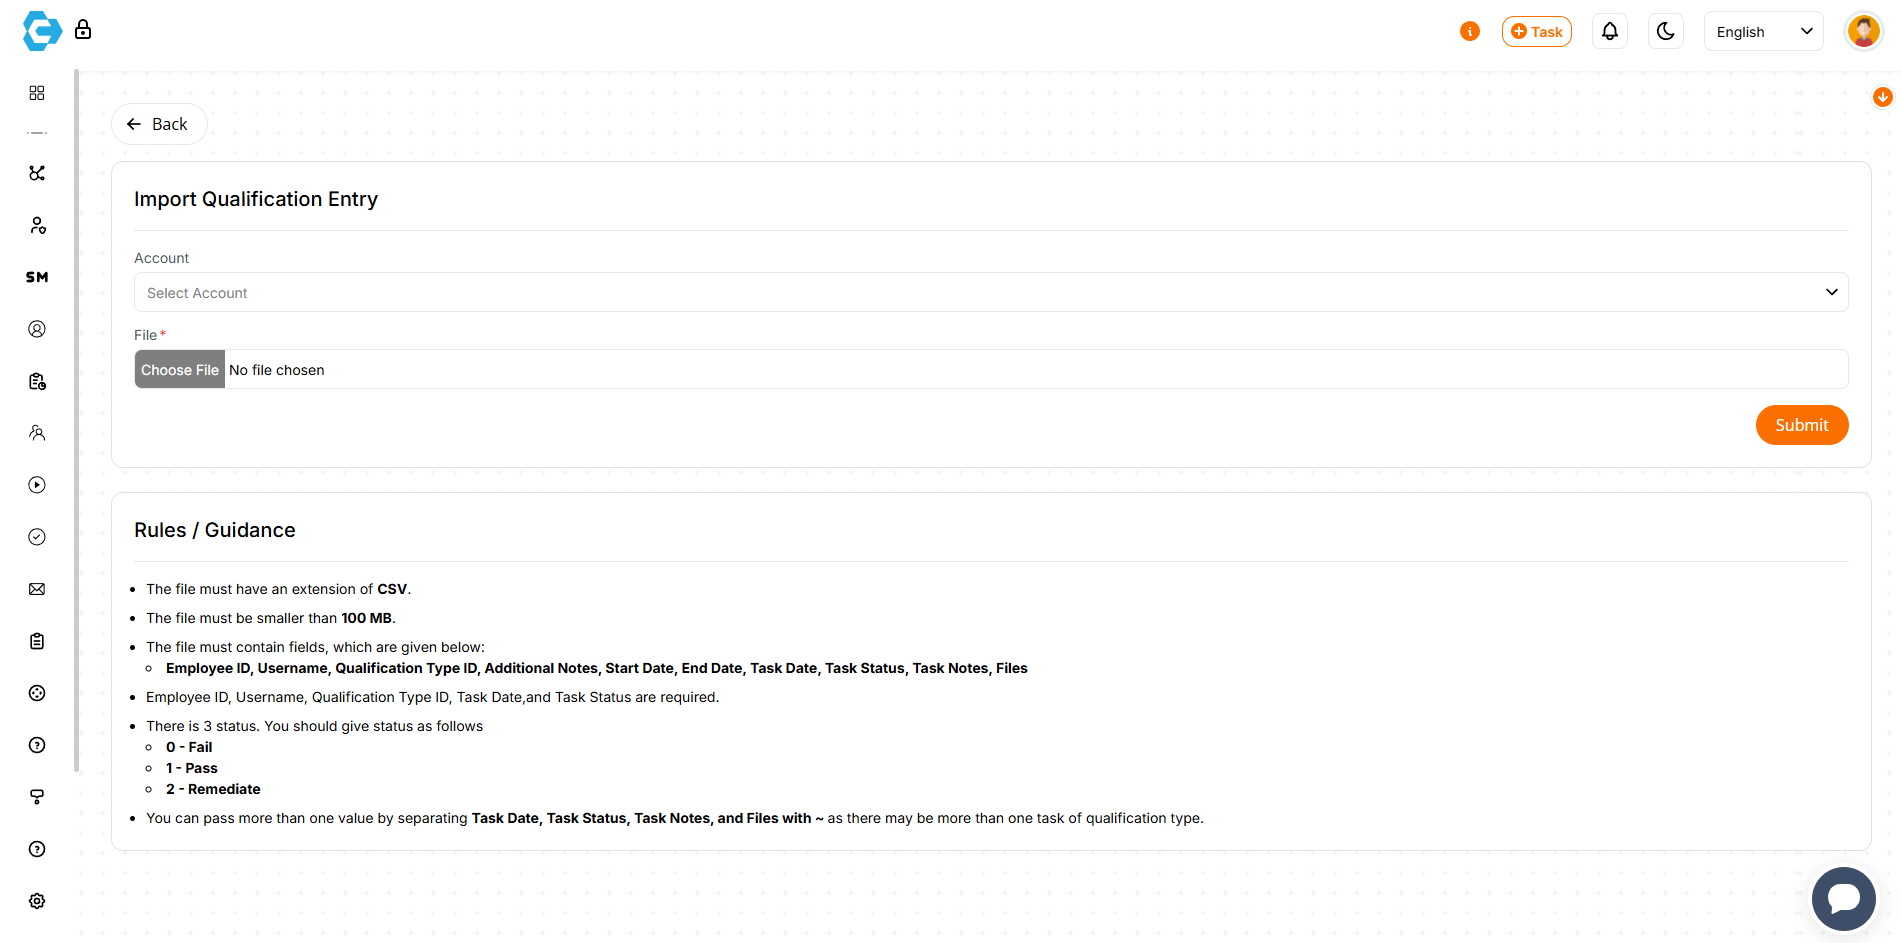Toggle dark mode with the moon icon
Viewport: 1902px width, 943px height.
pyautogui.click(x=1666, y=32)
